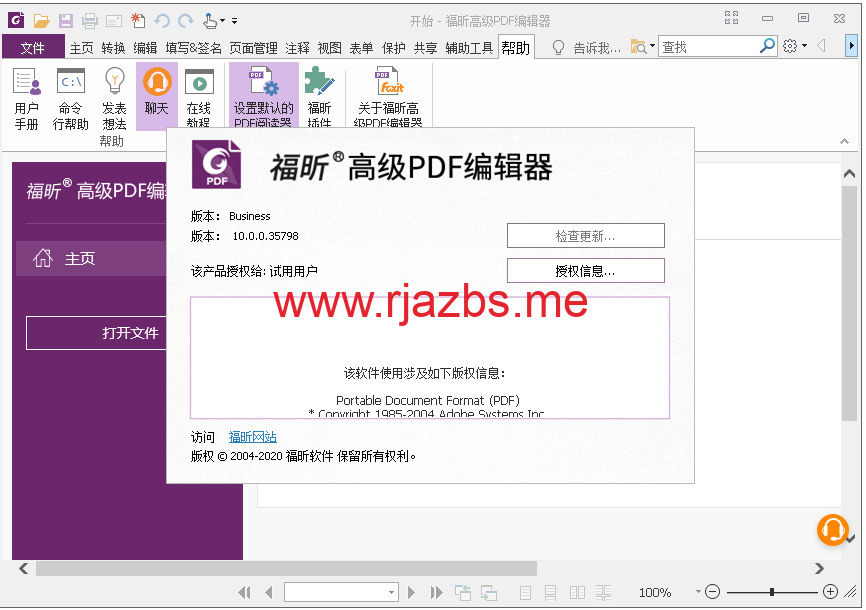Go to the previous page

(269, 593)
